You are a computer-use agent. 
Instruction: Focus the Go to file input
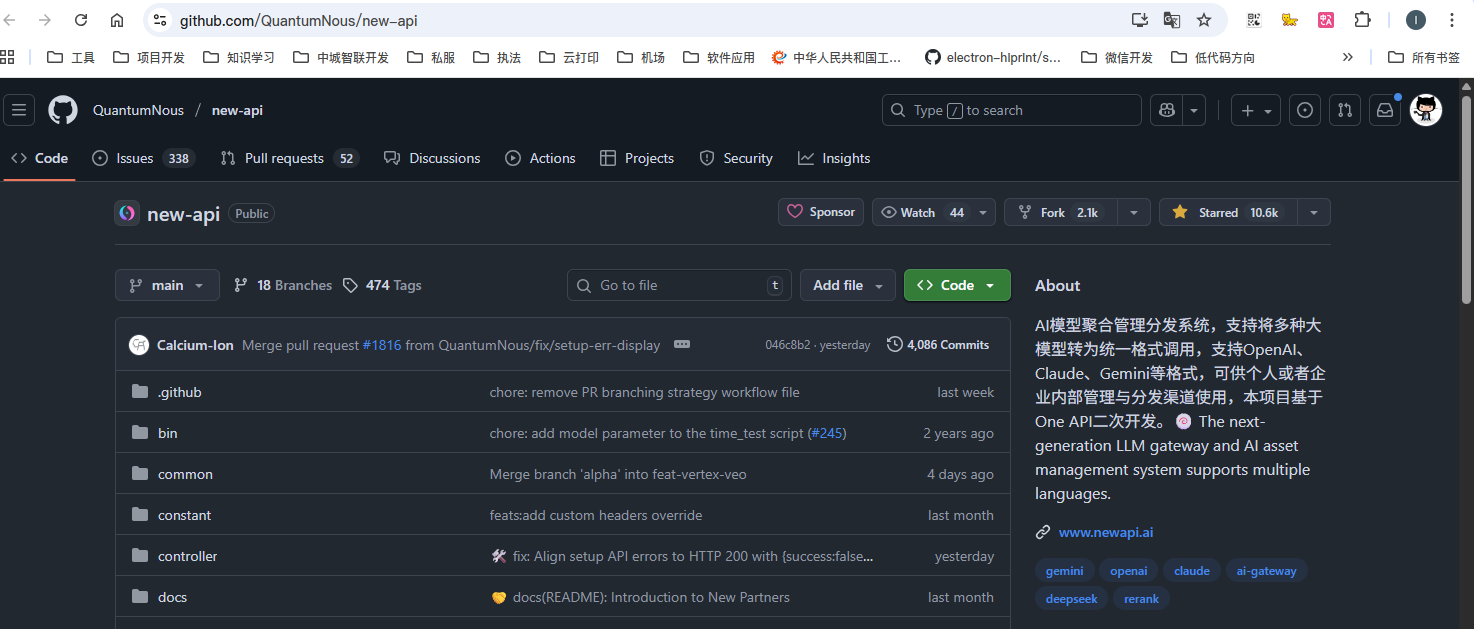coord(679,285)
